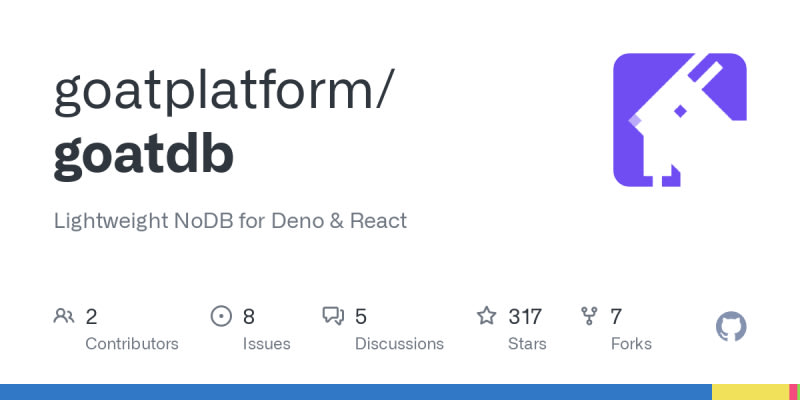The image size is (800, 400).
Task: Click the GitHub Octocat logo
Action: tap(732, 327)
